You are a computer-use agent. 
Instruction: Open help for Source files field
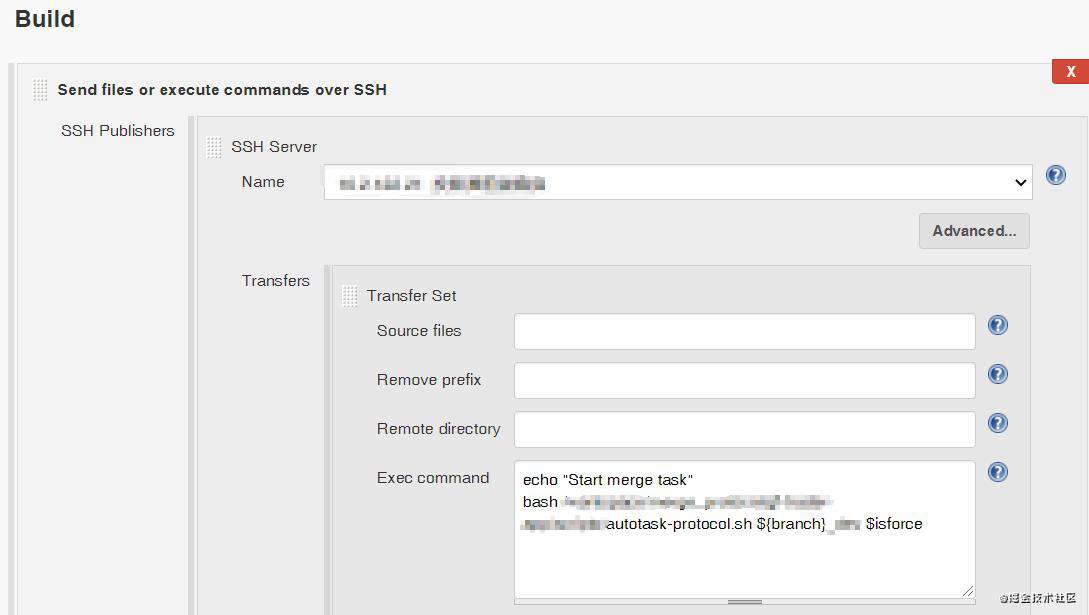point(998,325)
